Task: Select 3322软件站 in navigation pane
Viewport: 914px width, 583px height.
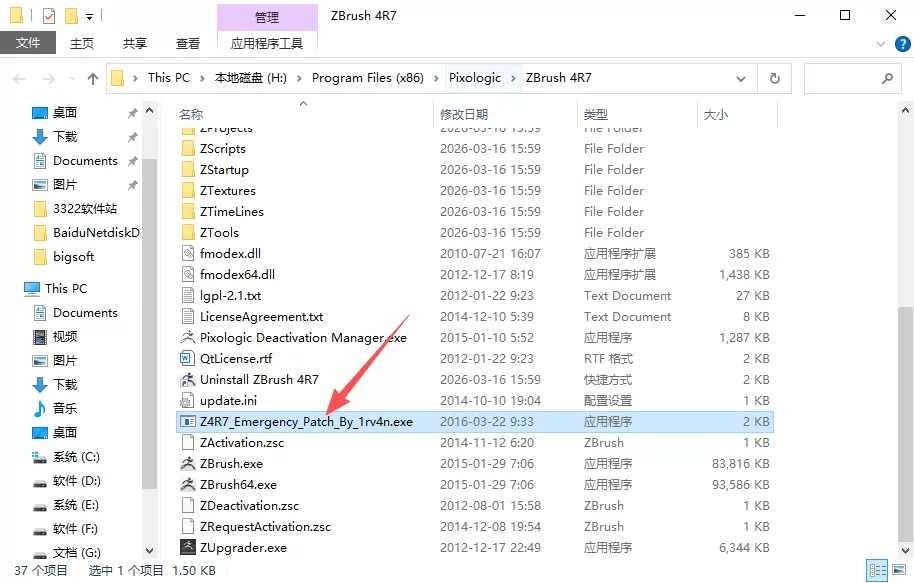Action: click(x=85, y=209)
